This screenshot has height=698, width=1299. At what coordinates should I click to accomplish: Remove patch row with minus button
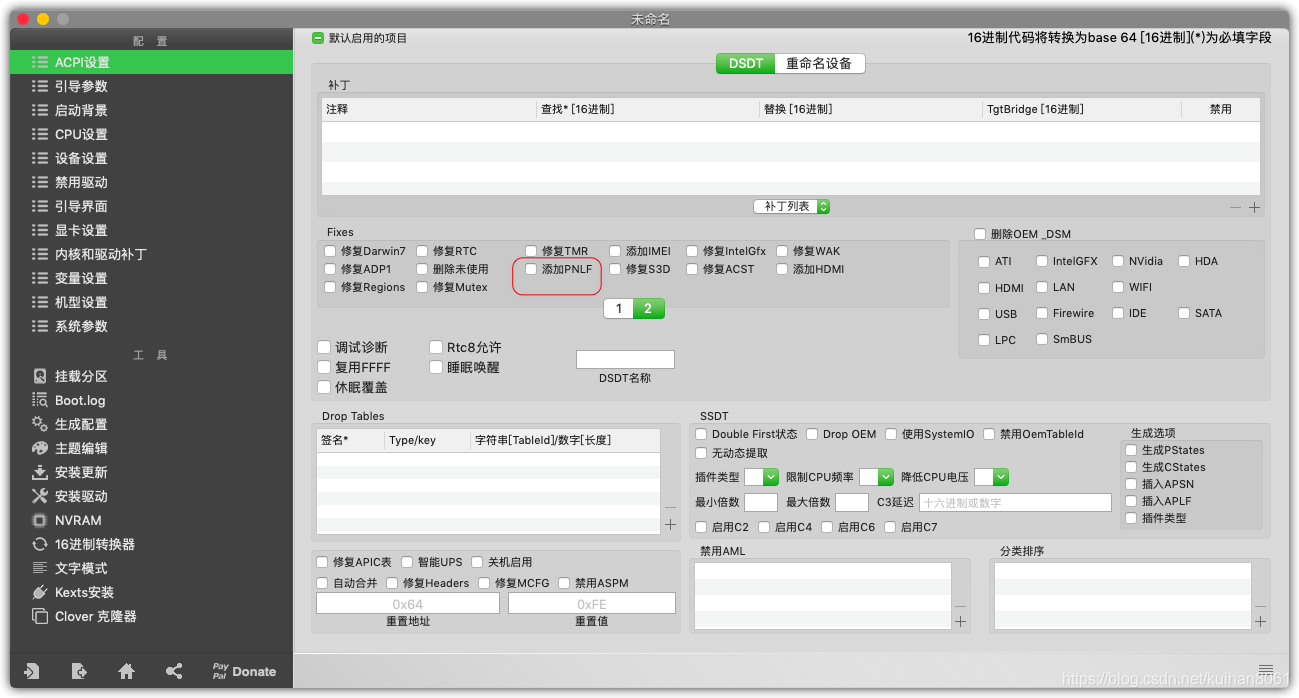point(1236,207)
